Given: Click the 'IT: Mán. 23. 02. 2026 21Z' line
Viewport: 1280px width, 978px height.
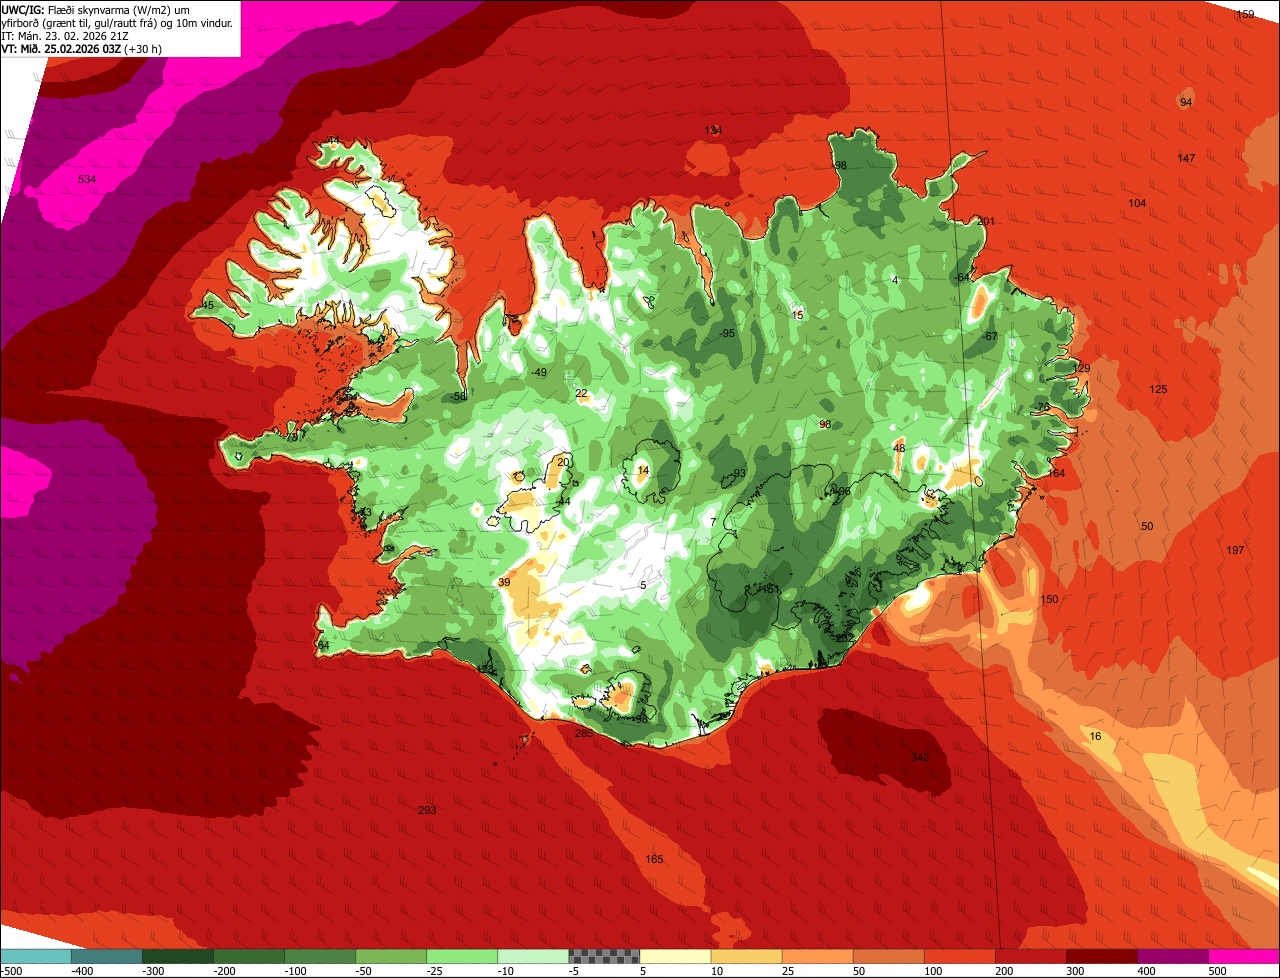Looking at the screenshot, I should click(x=65, y=35).
